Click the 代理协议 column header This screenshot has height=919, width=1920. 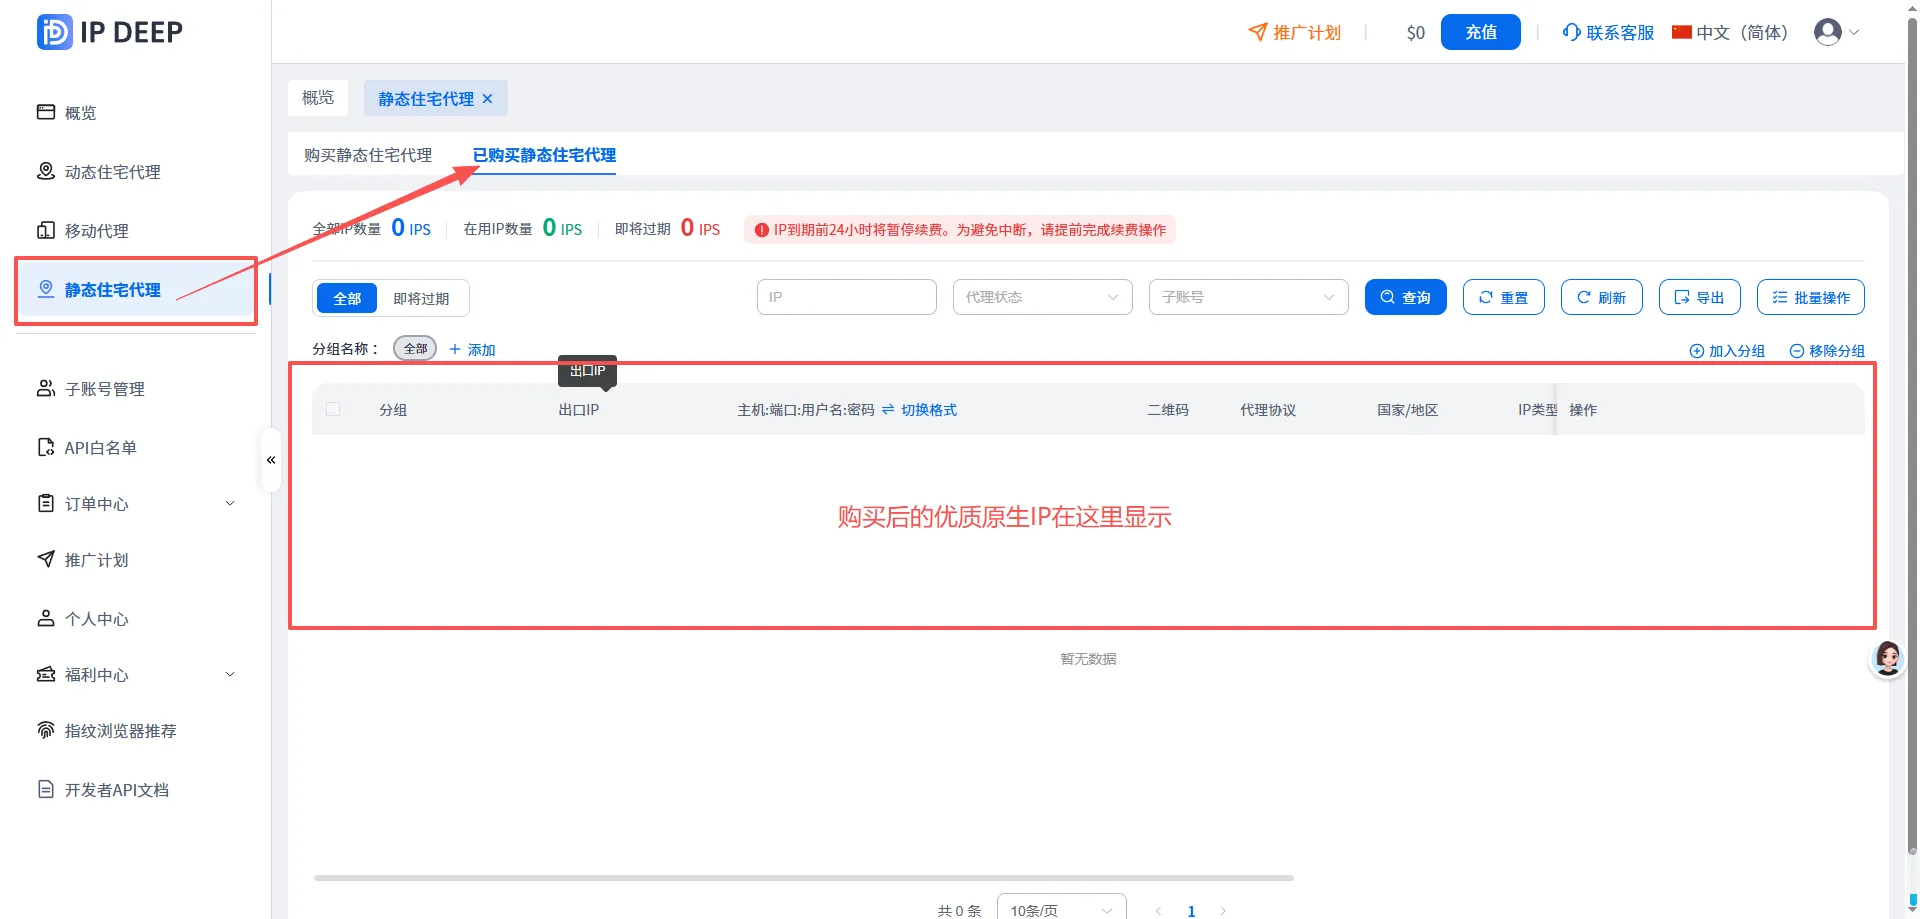1268,410
